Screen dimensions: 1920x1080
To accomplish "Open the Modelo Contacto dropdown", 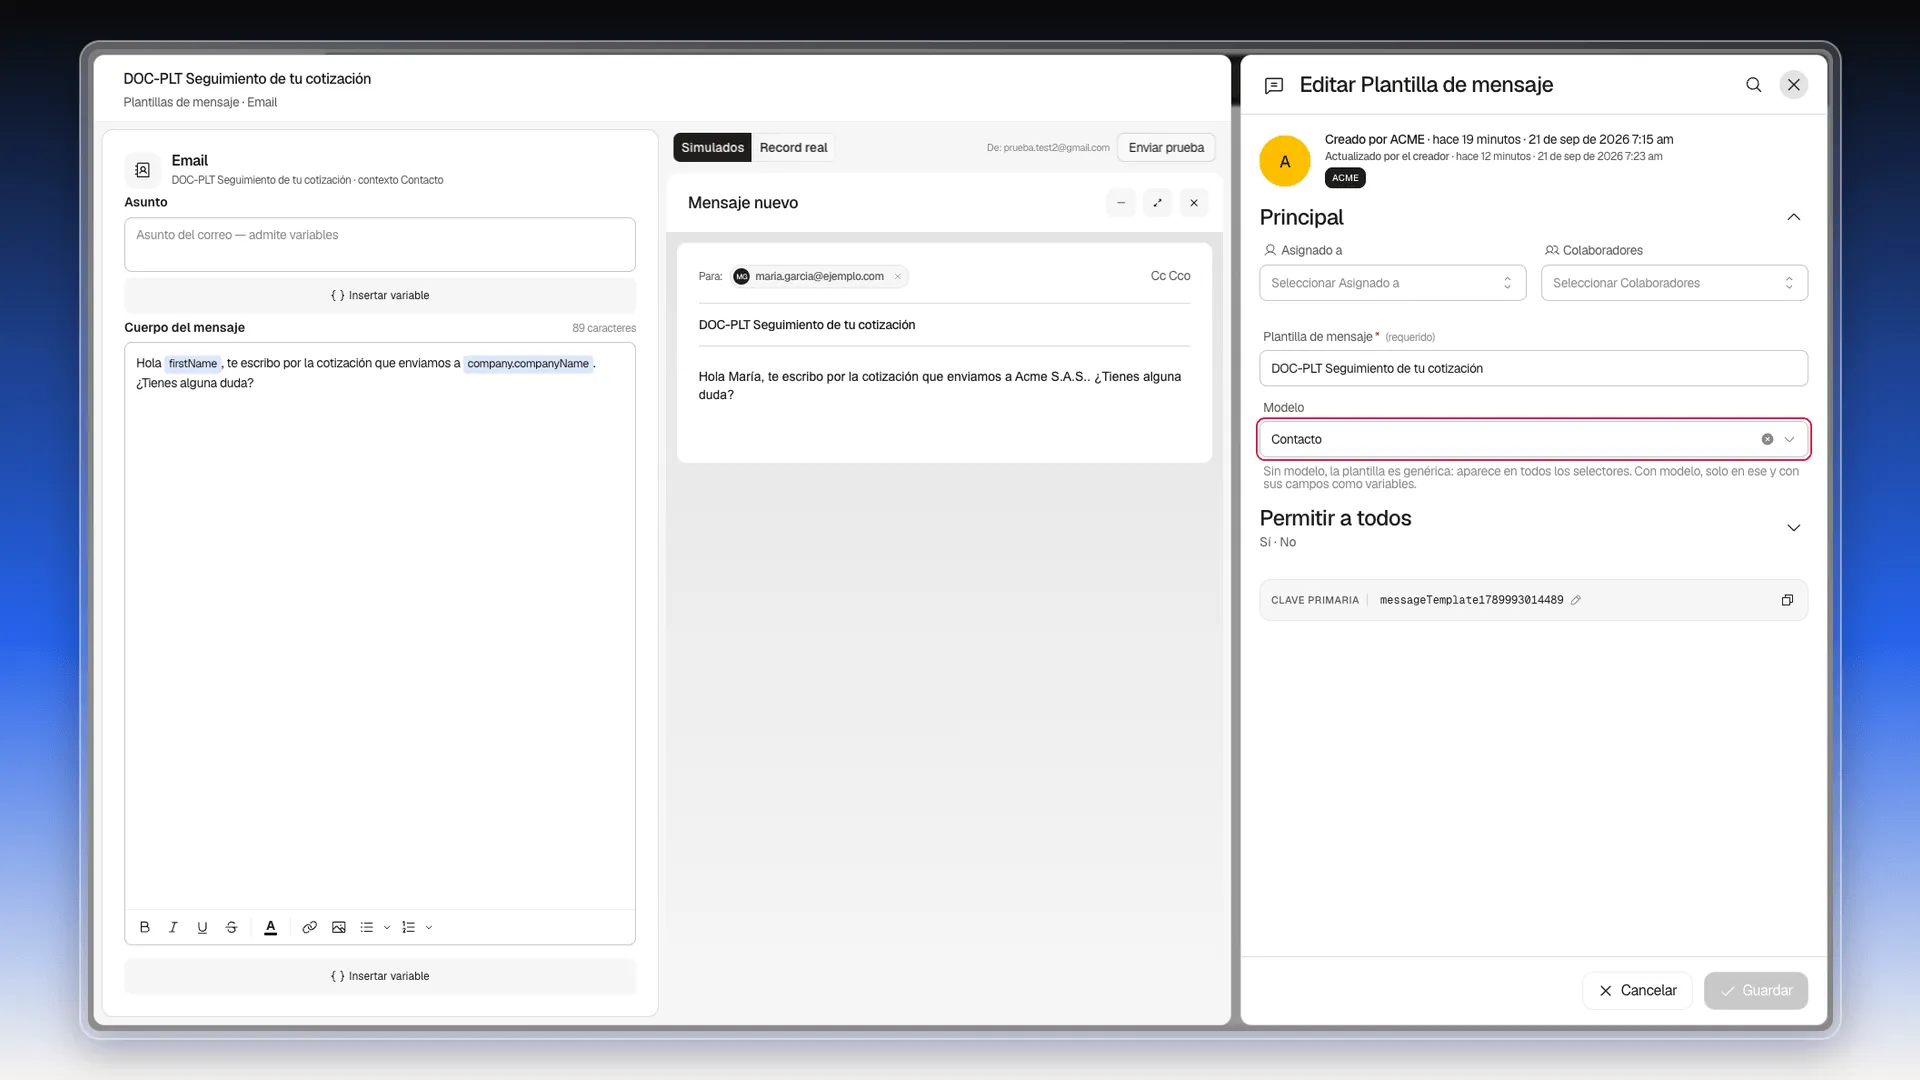I will click(x=1533, y=439).
